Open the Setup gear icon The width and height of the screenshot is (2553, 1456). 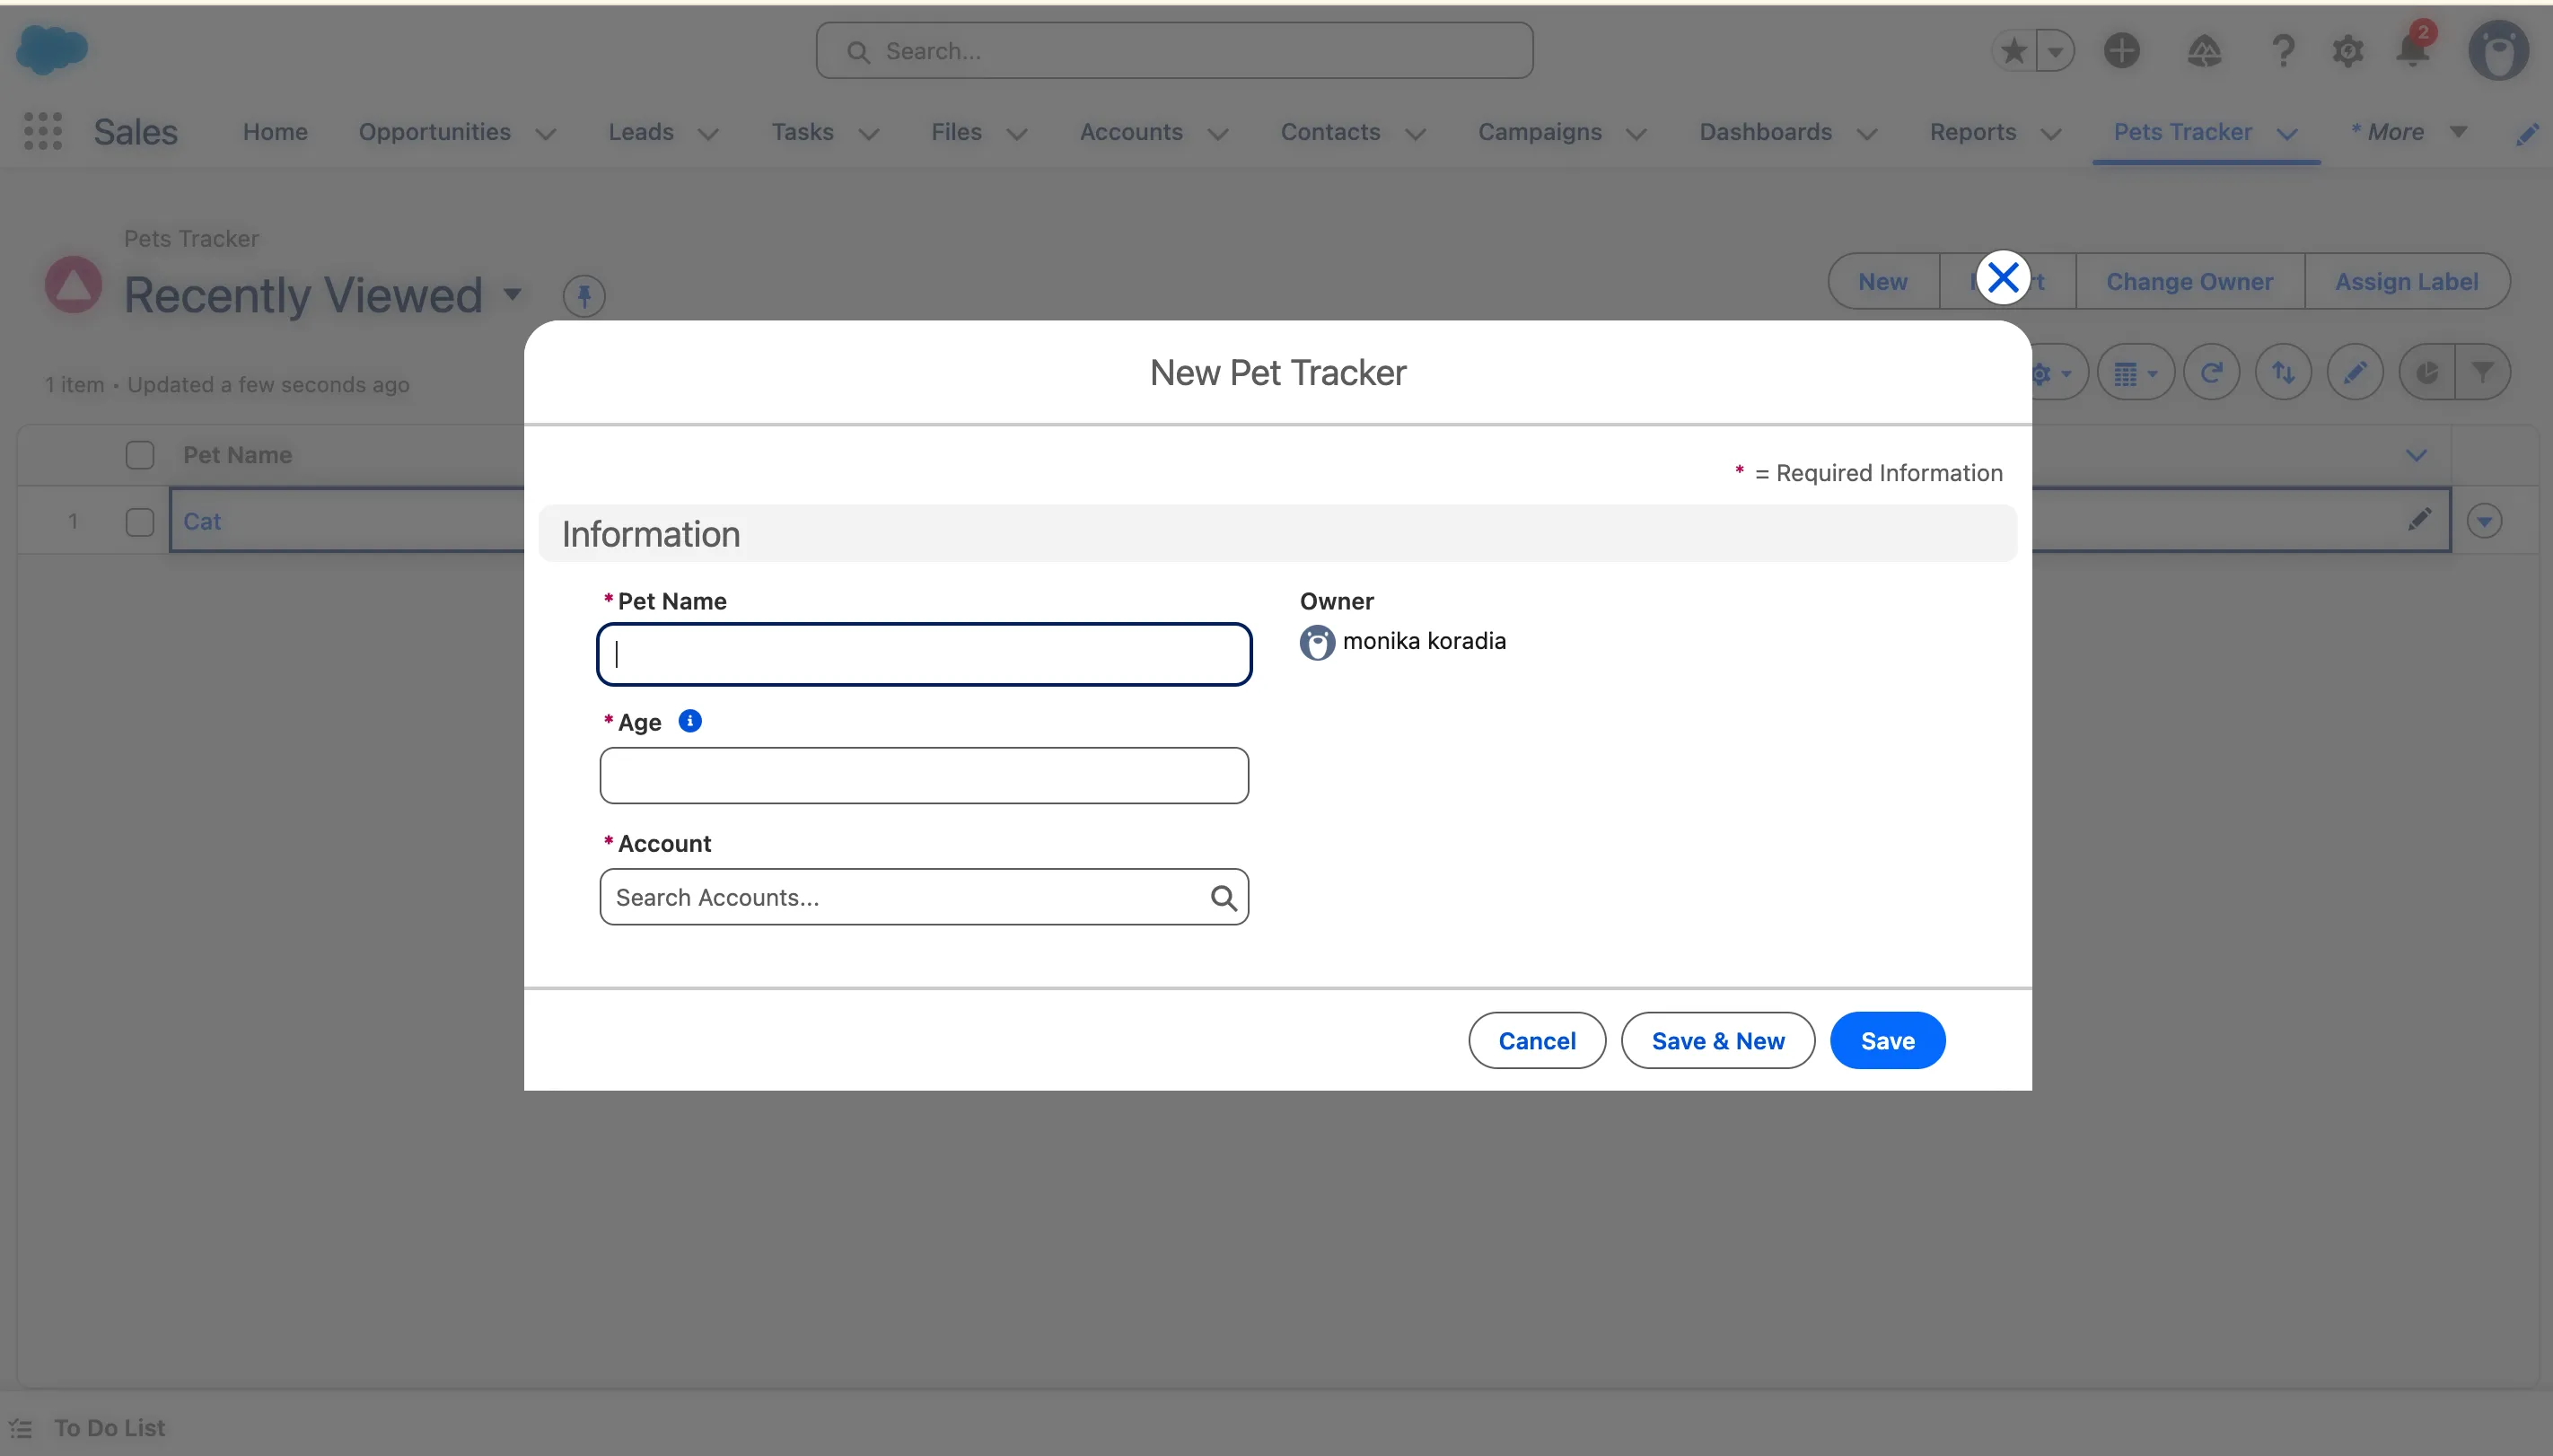(x=2347, y=51)
